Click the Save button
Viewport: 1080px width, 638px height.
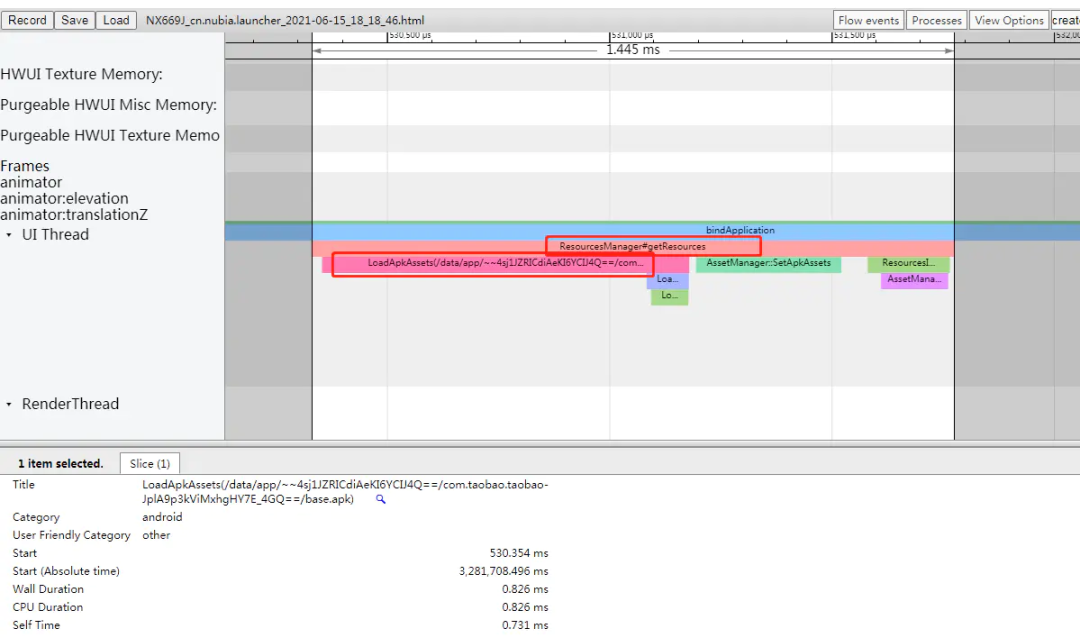pos(74,20)
